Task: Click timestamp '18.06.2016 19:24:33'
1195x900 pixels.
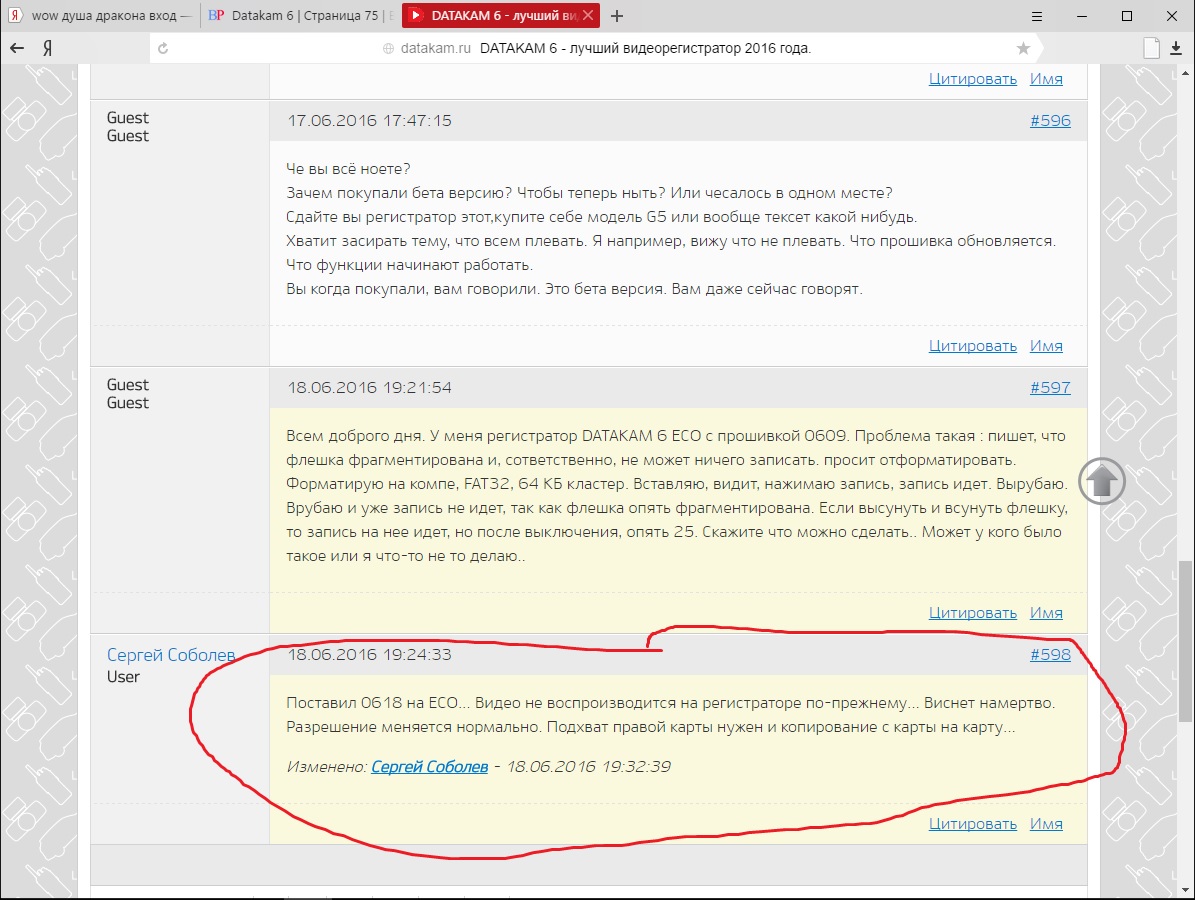Action: (x=369, y=655)
